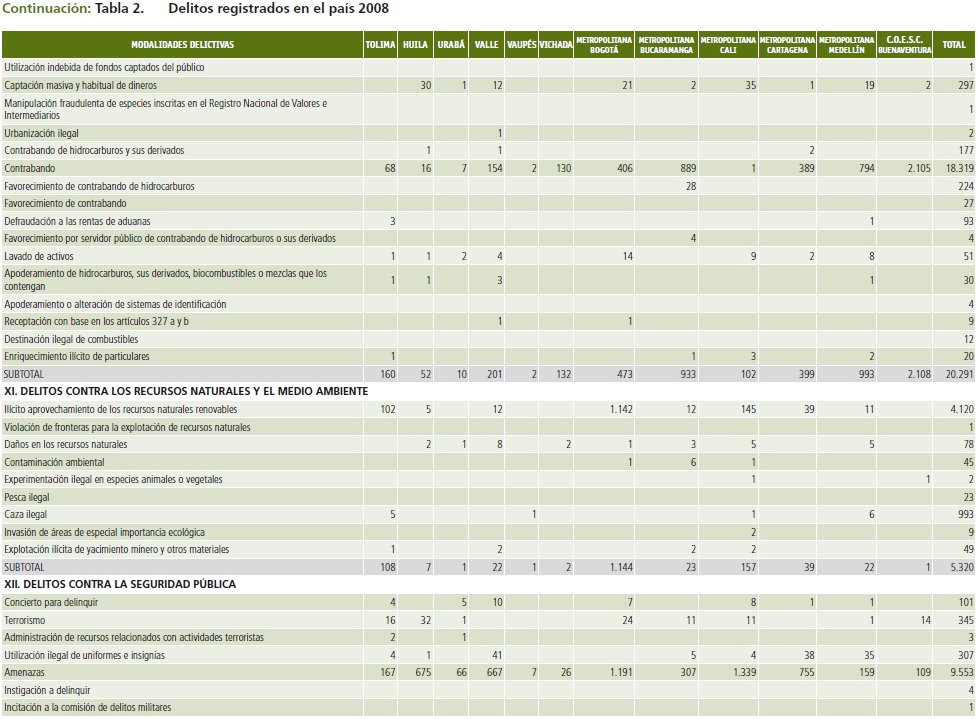The image size is (978, 719).
Task: Click section heading XI. Delitos contra los recursos naturales
Action: 185,391
